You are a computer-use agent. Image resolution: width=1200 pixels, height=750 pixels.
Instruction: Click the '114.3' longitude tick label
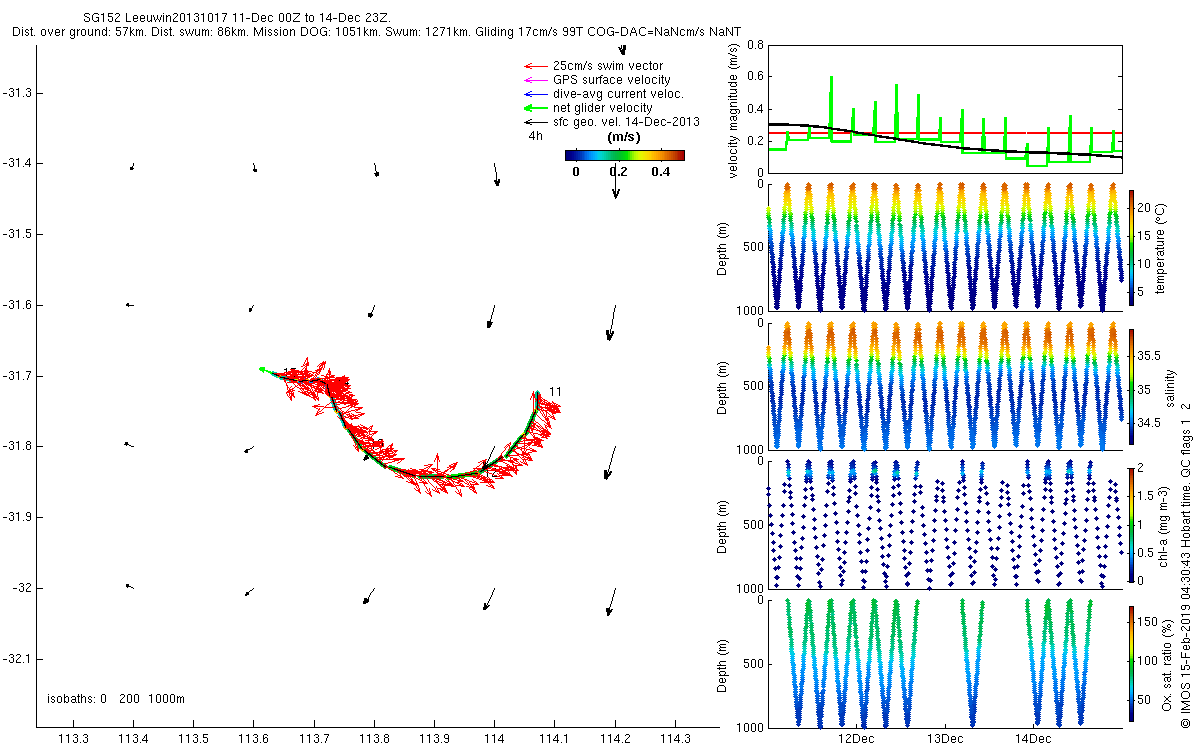[677, 739]
